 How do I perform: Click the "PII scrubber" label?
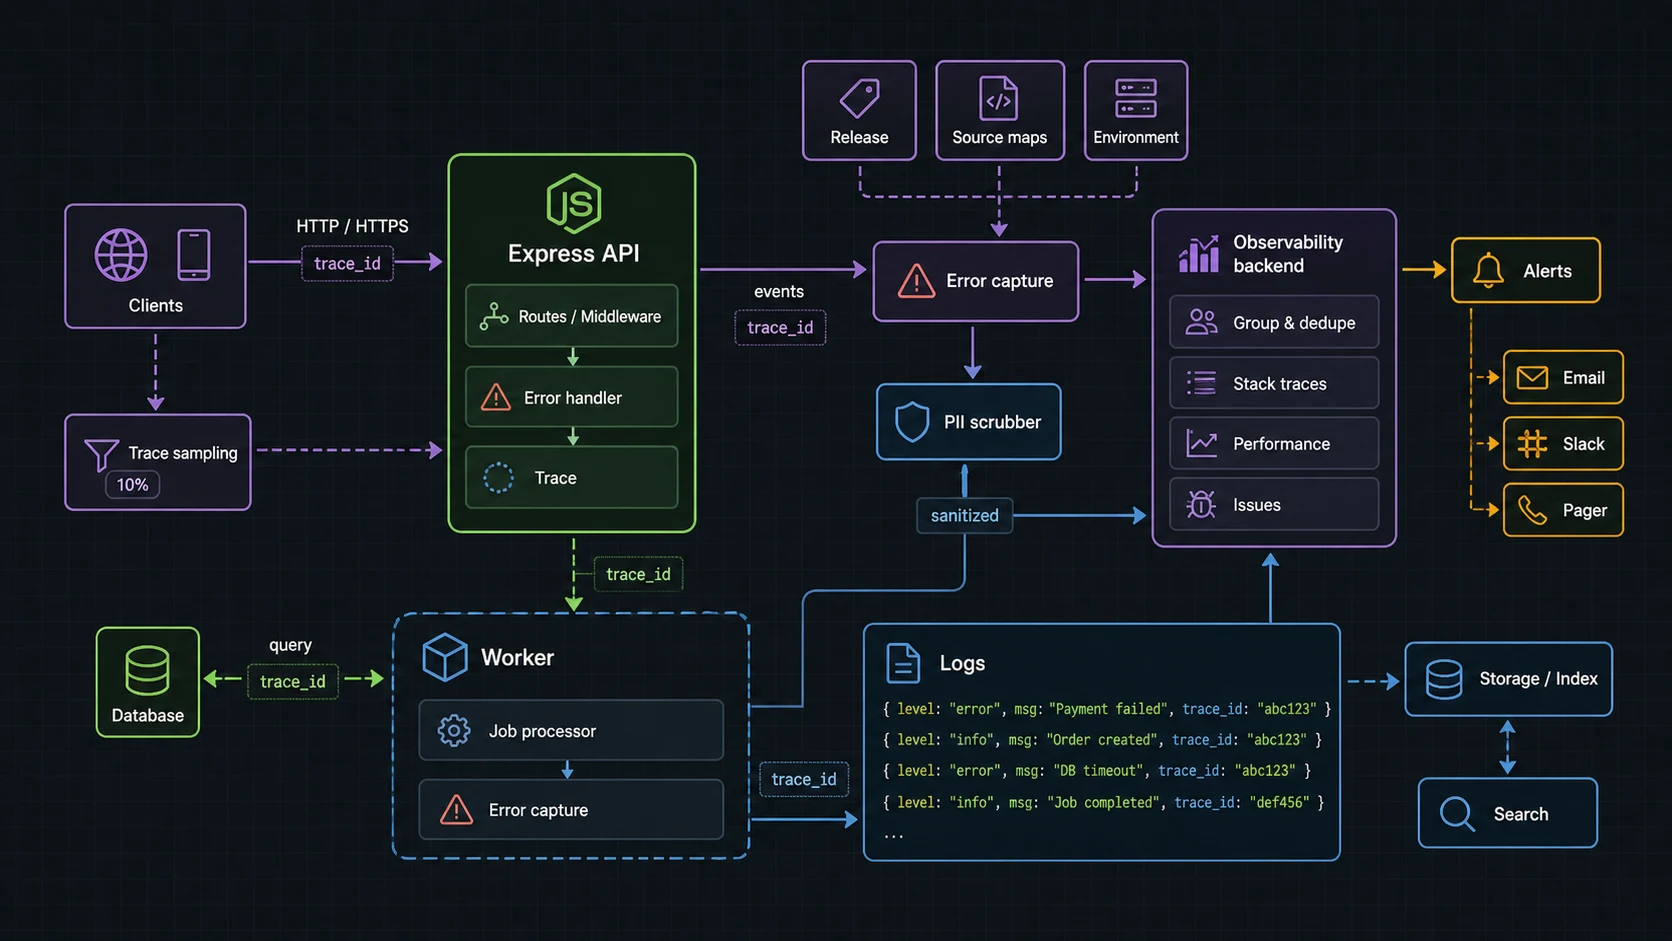coord(992,422)
